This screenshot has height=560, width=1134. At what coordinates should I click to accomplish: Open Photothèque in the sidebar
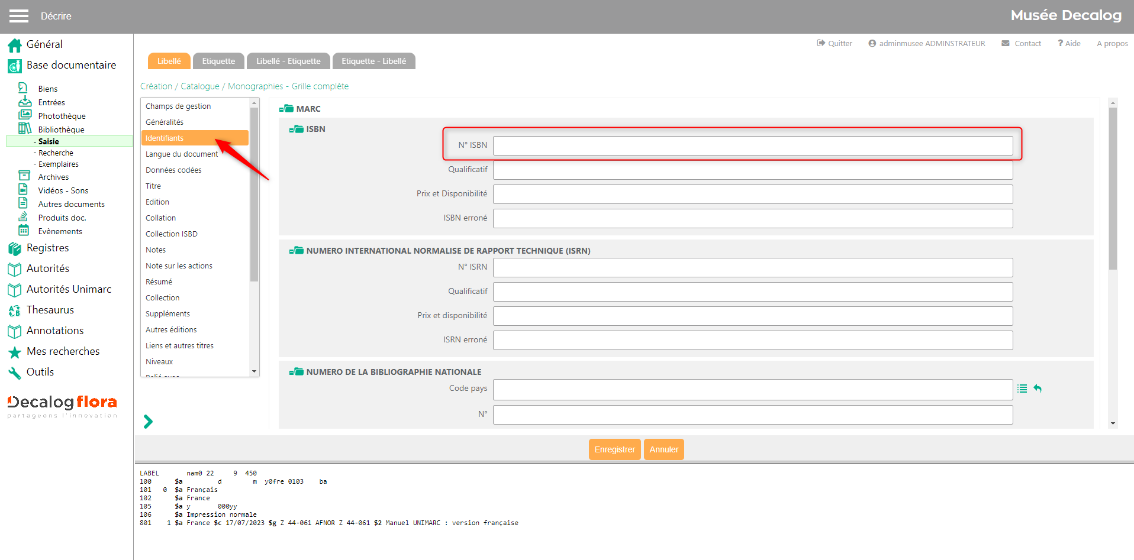tap(61, 116)
